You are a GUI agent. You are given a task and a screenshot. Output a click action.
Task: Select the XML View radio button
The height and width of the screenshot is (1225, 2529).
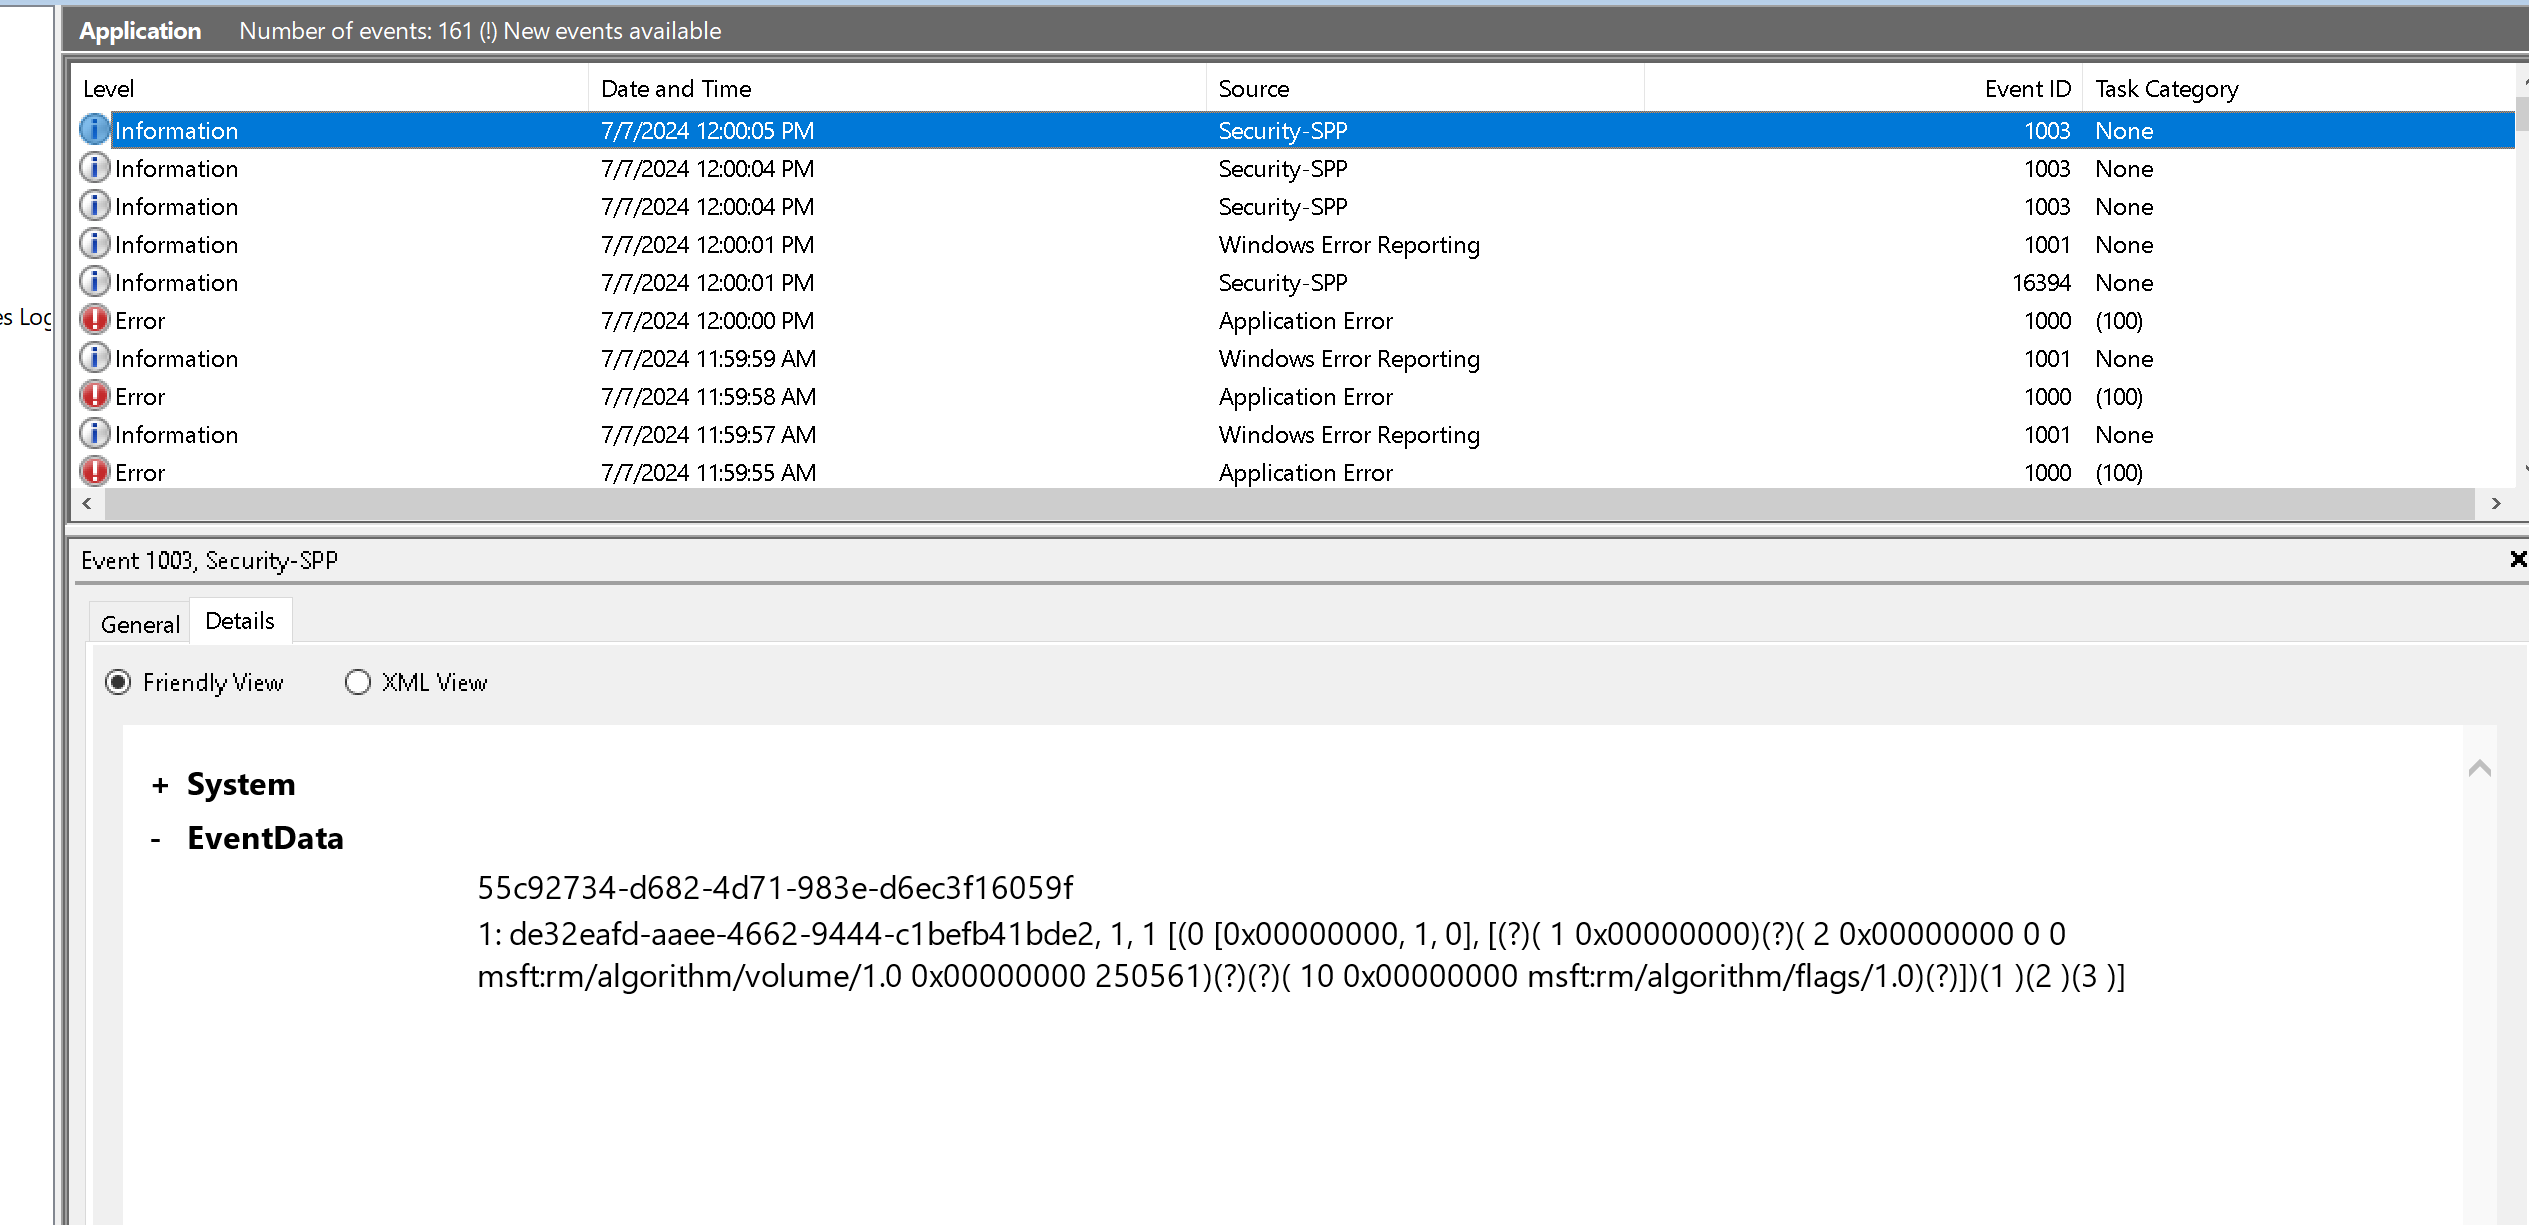pos(358,682)
